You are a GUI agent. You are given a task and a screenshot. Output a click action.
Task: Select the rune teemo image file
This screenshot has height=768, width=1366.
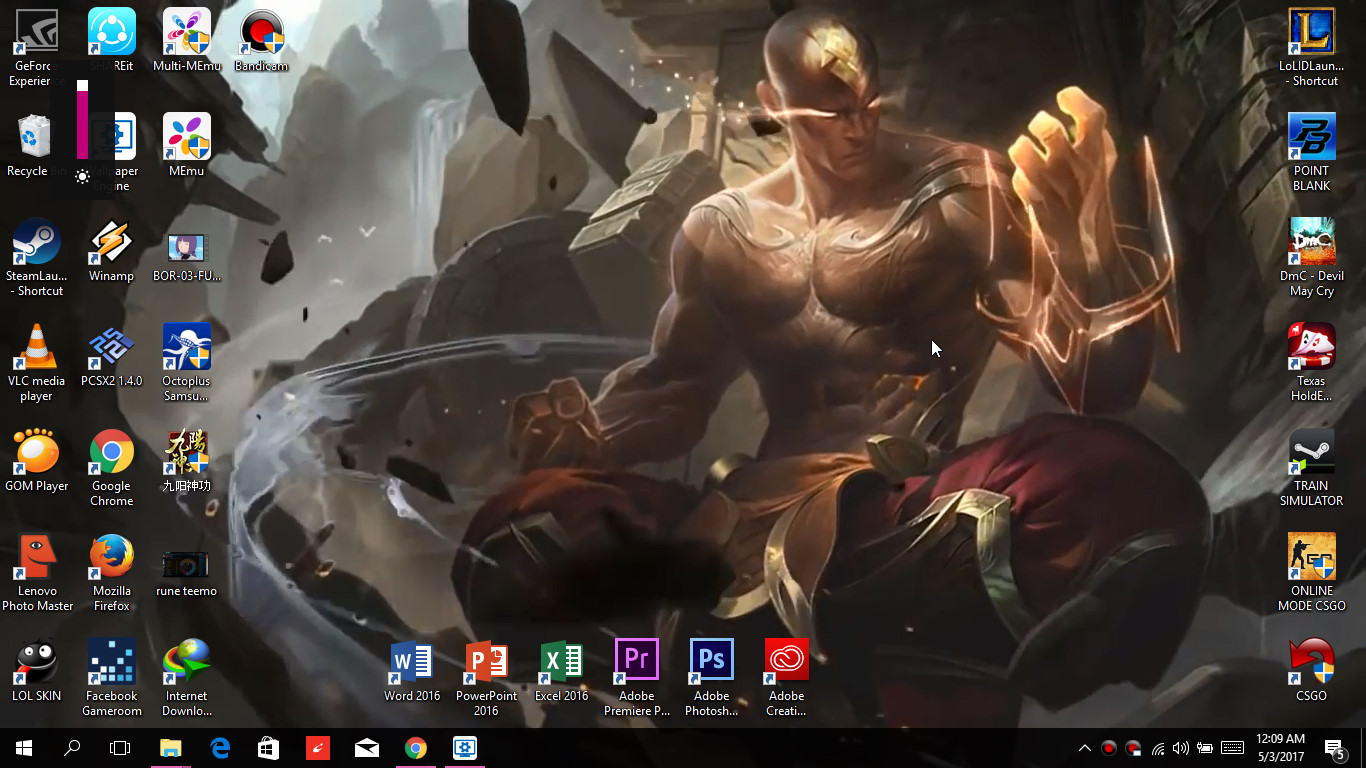tap(187, 565)
